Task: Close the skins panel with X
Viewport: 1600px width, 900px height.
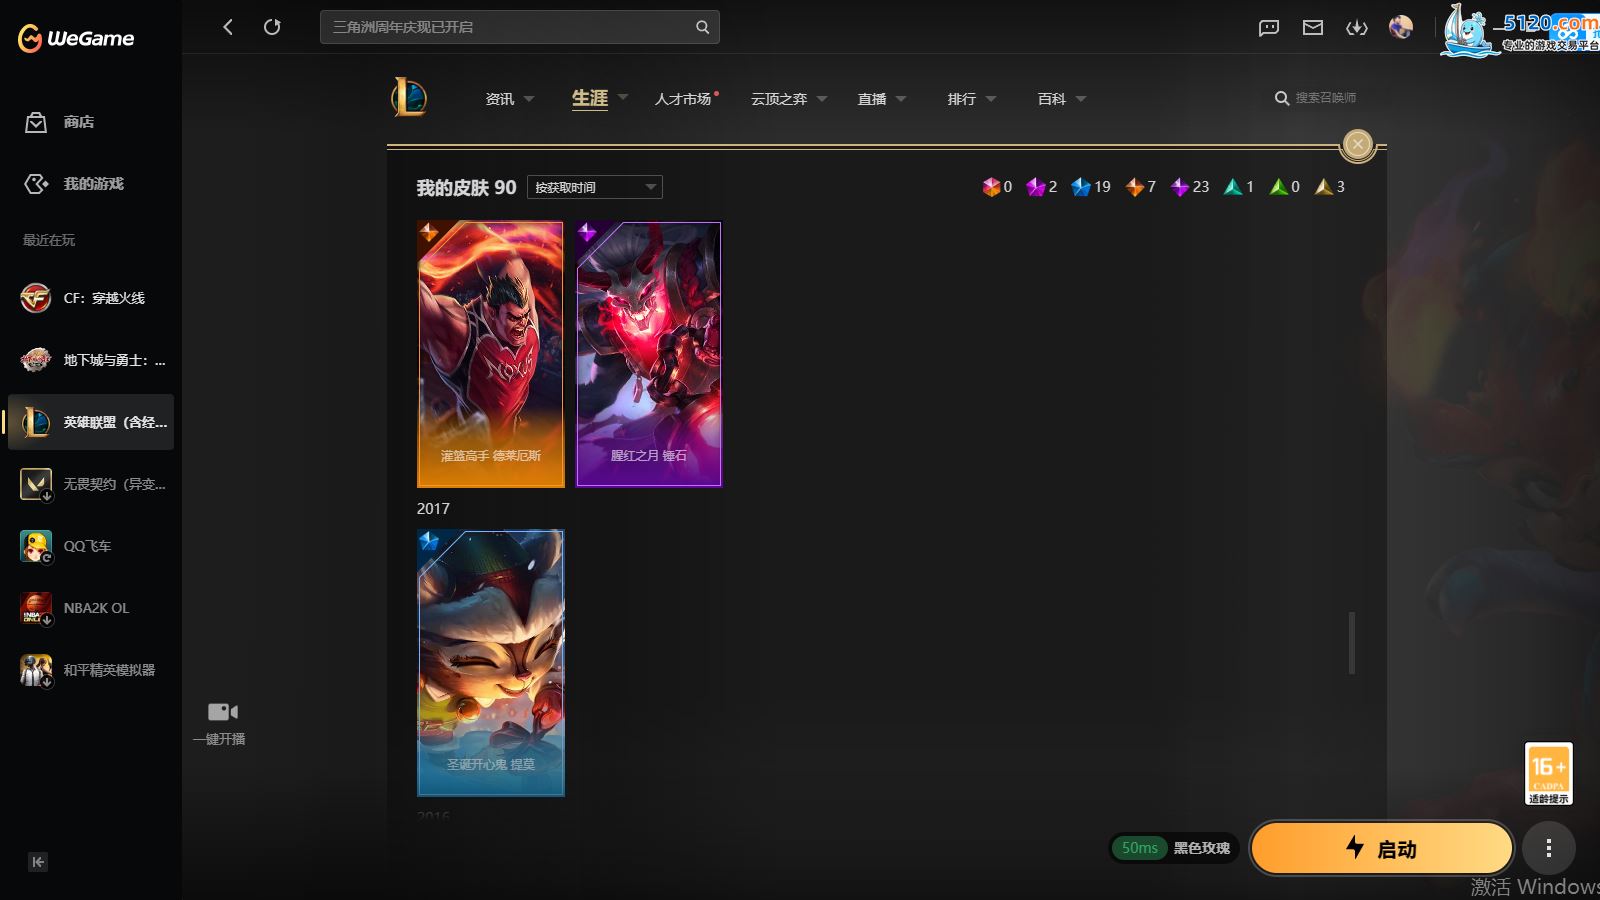Action: 1357,144
